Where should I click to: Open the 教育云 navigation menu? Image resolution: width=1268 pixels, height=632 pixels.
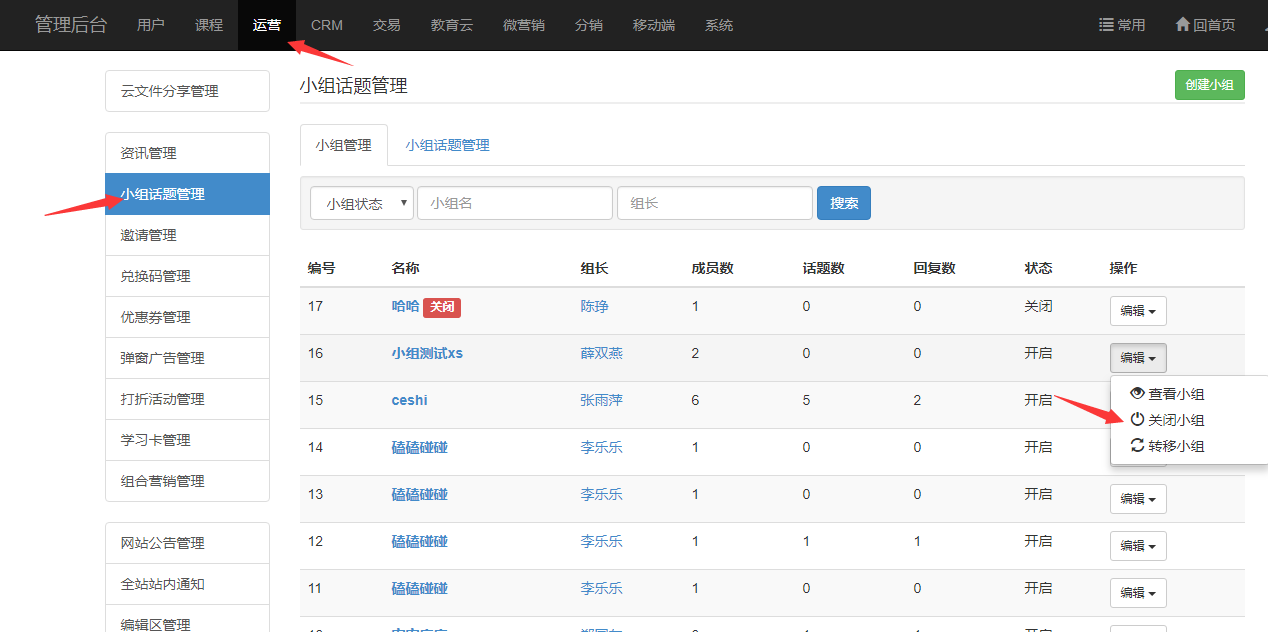(452, 25)
